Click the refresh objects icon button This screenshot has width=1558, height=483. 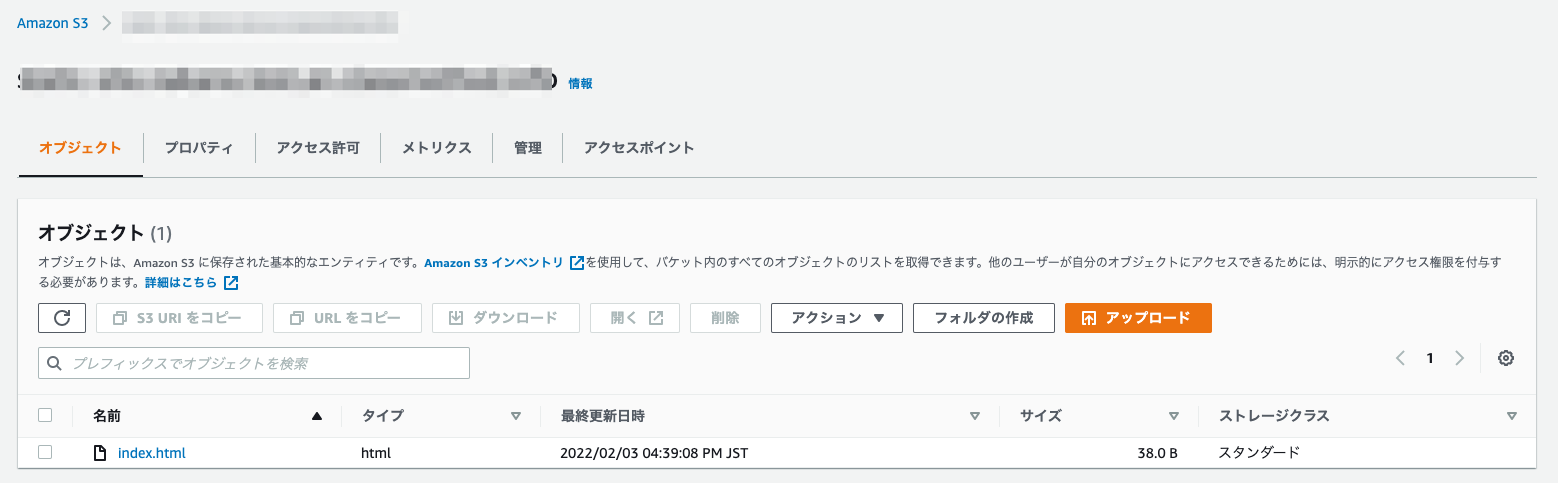pos(62,318)
